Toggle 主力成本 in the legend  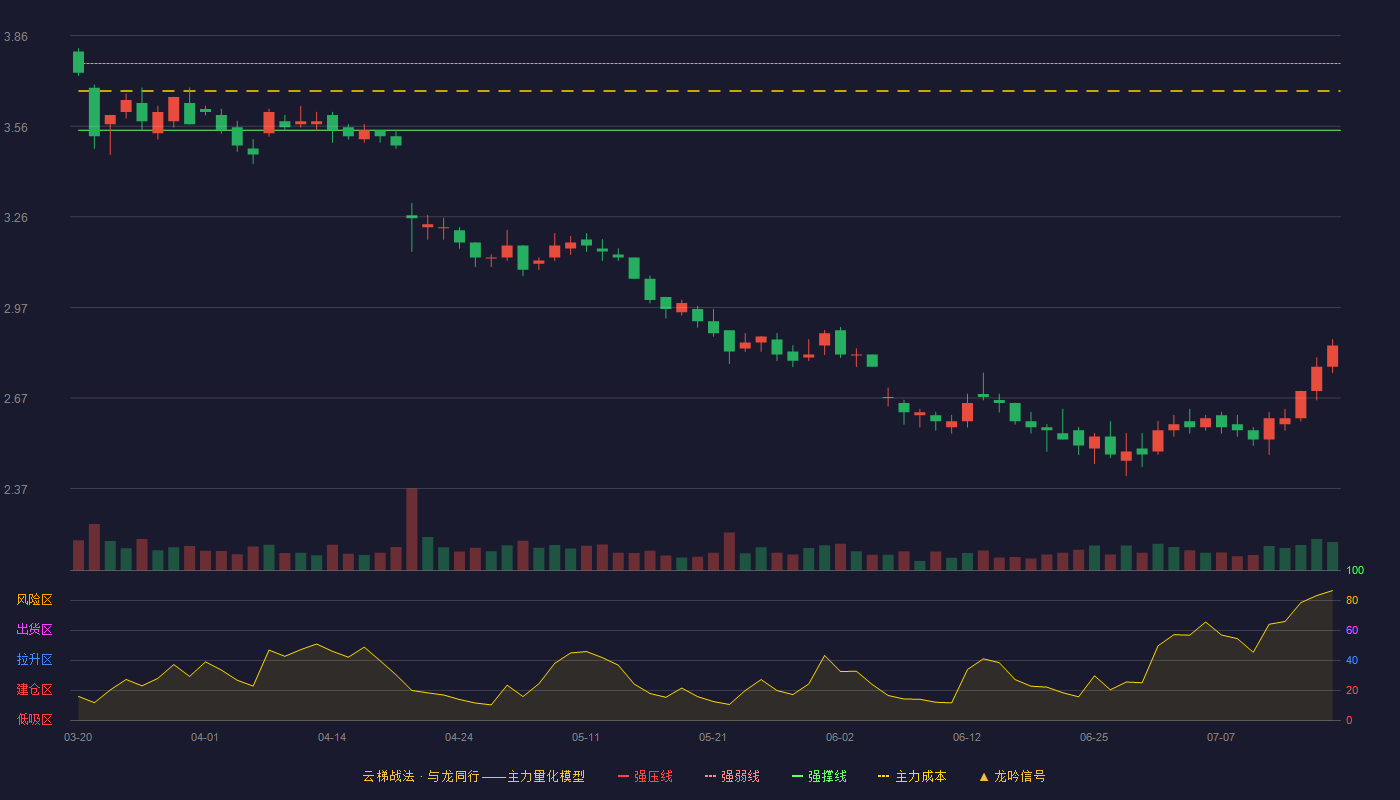912,776
